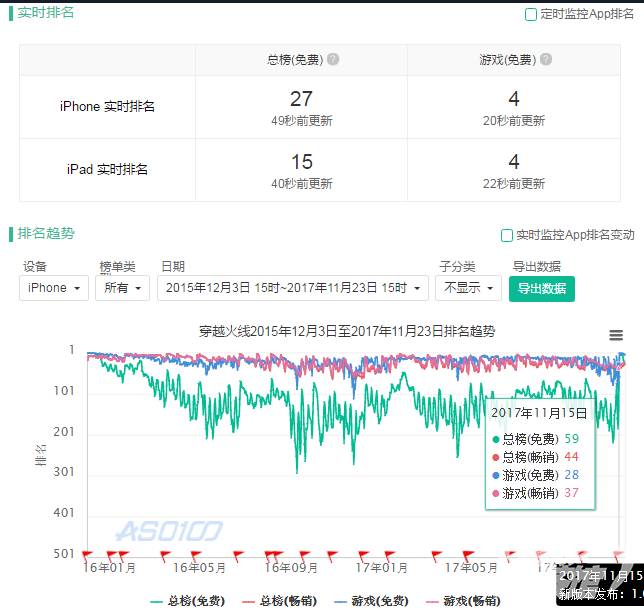
Task: Click 40秒前更新 text under 15
Action: (x=302, y=184)
